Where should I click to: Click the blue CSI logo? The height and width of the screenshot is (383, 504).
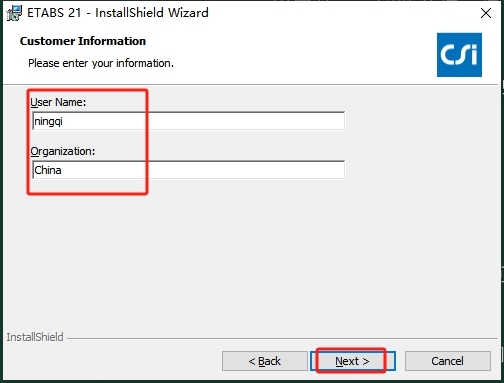[459, 55]
